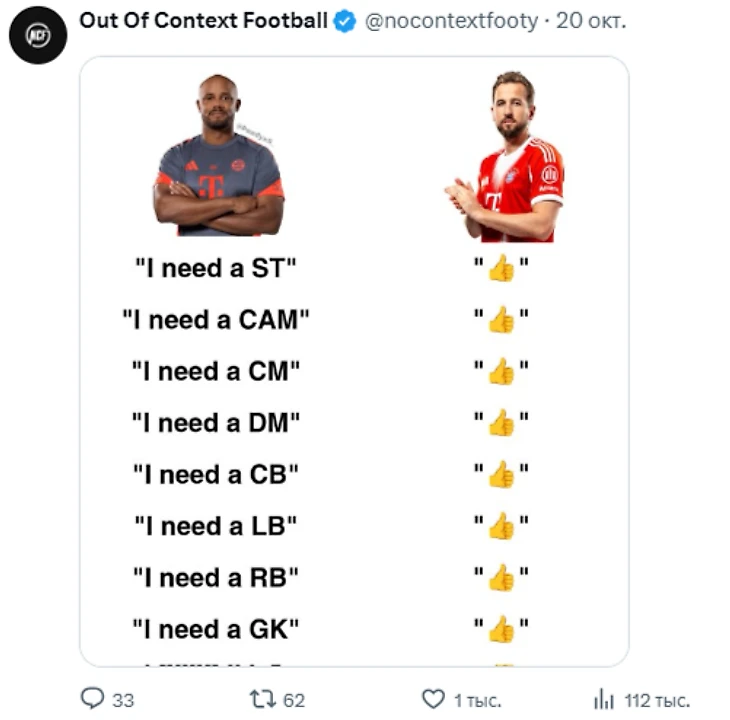Click the reply speech bubble icon
730x720 pixels.
tap(92, 699)
